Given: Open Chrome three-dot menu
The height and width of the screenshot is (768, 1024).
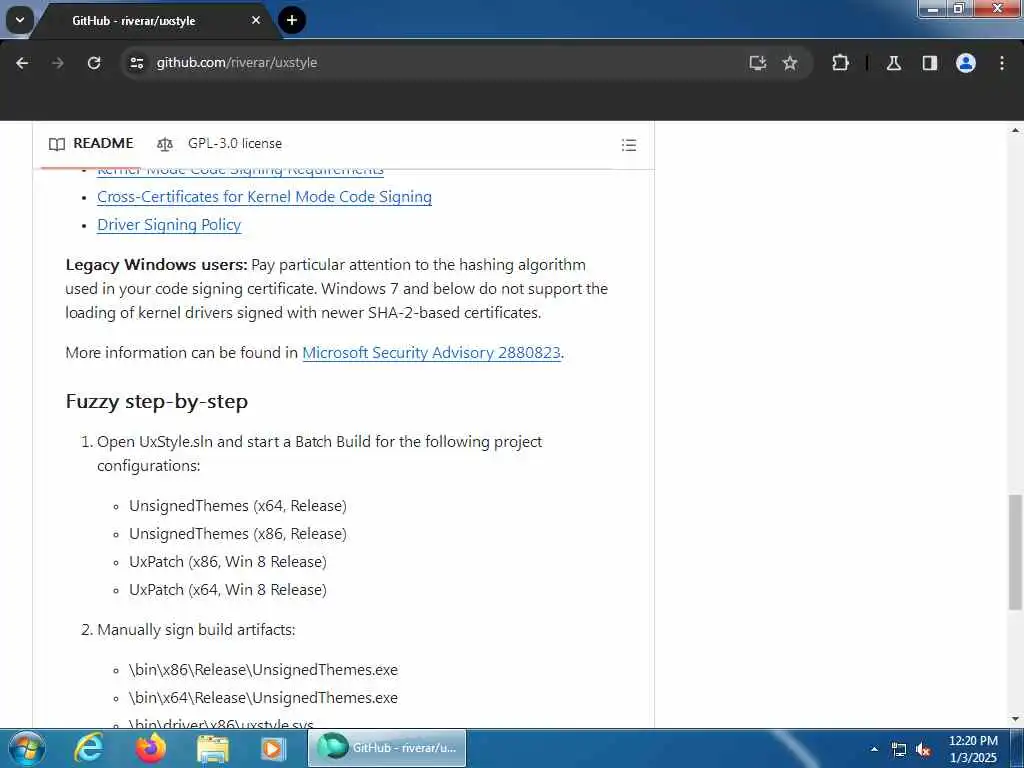Looking at the screenshot, I should click(x=1002, y=63).
